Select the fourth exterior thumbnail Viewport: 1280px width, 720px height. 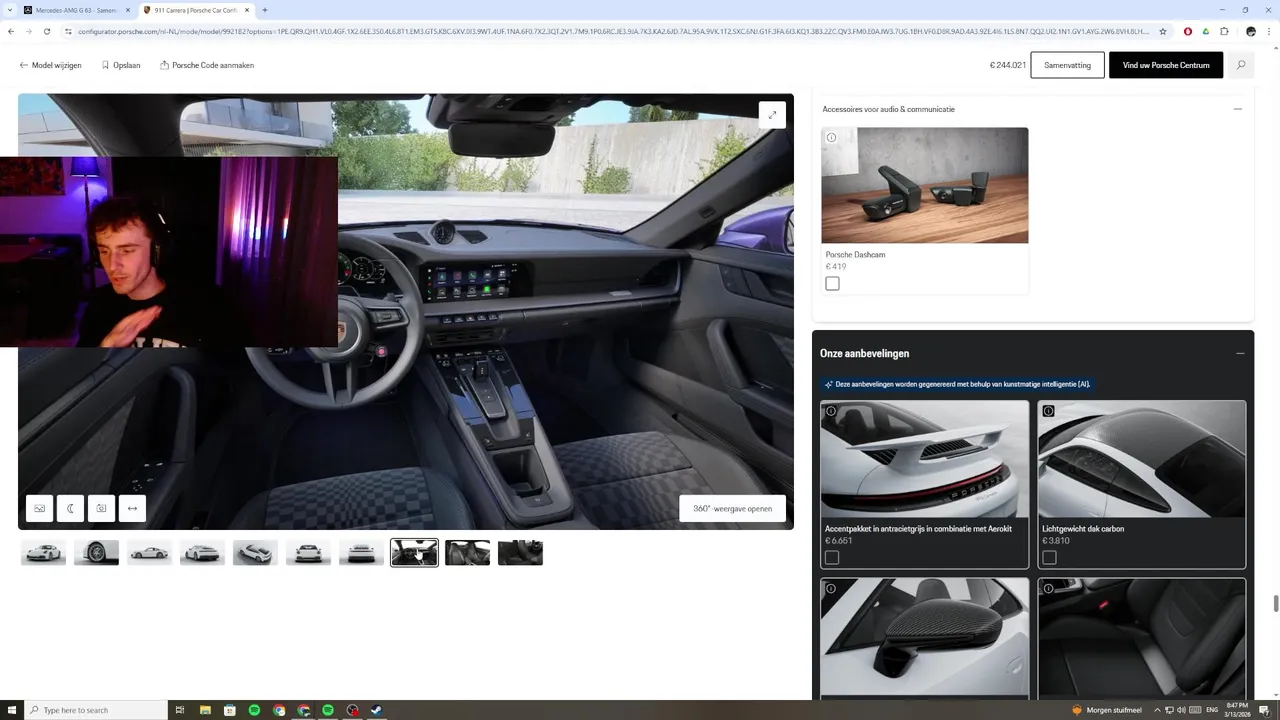tap(202, 552)
